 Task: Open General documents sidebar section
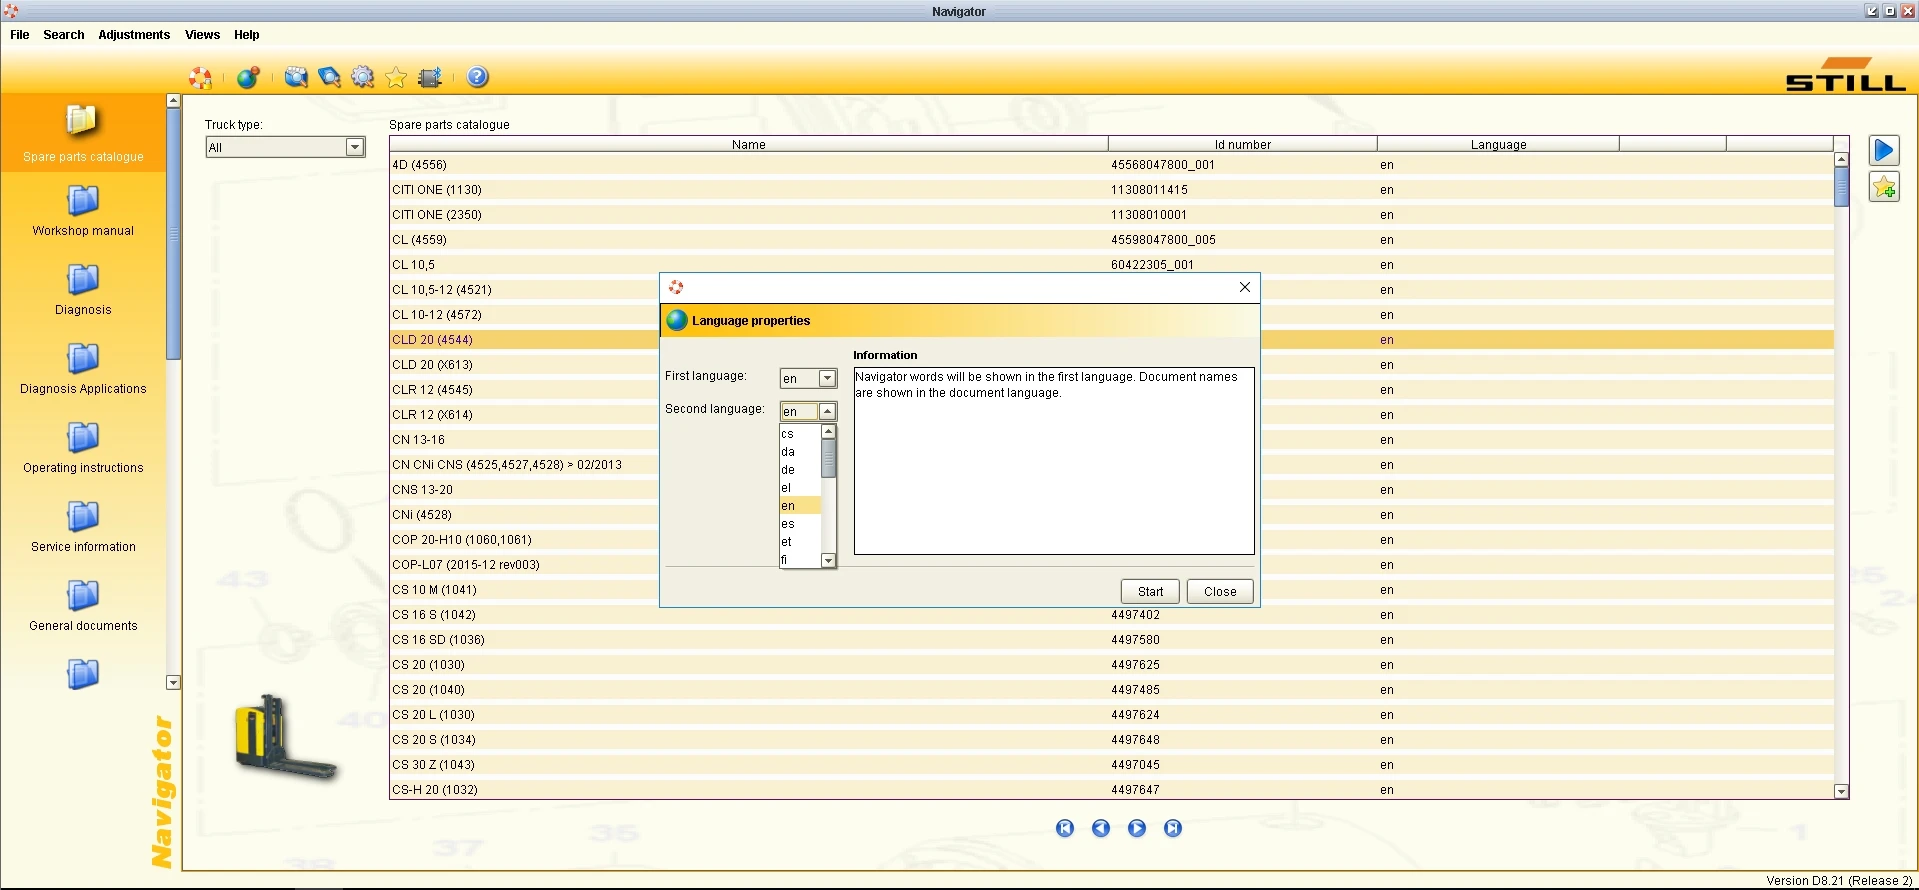pyautogui.click(x=83, y=606)
